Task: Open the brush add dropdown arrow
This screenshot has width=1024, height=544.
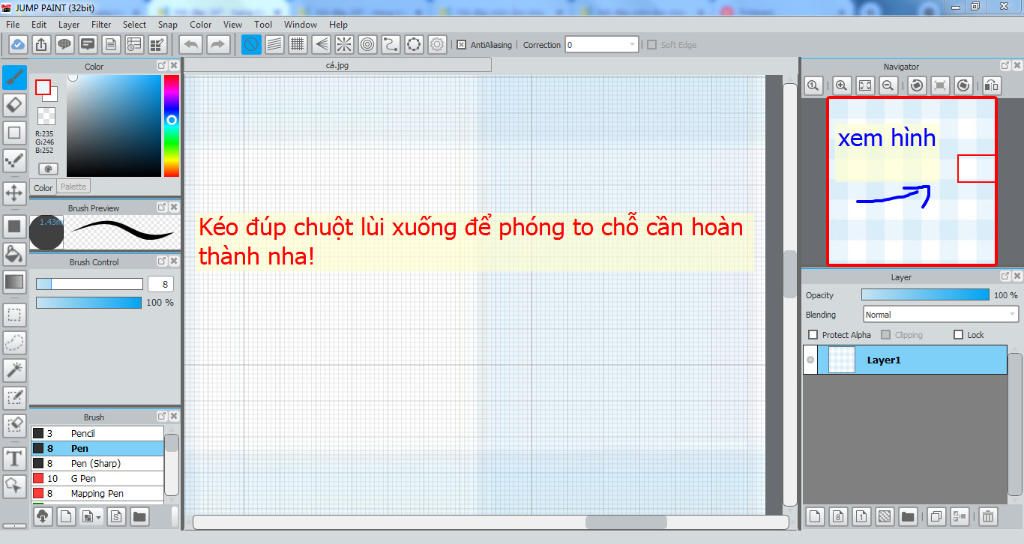Action: (x=98, y=517)
